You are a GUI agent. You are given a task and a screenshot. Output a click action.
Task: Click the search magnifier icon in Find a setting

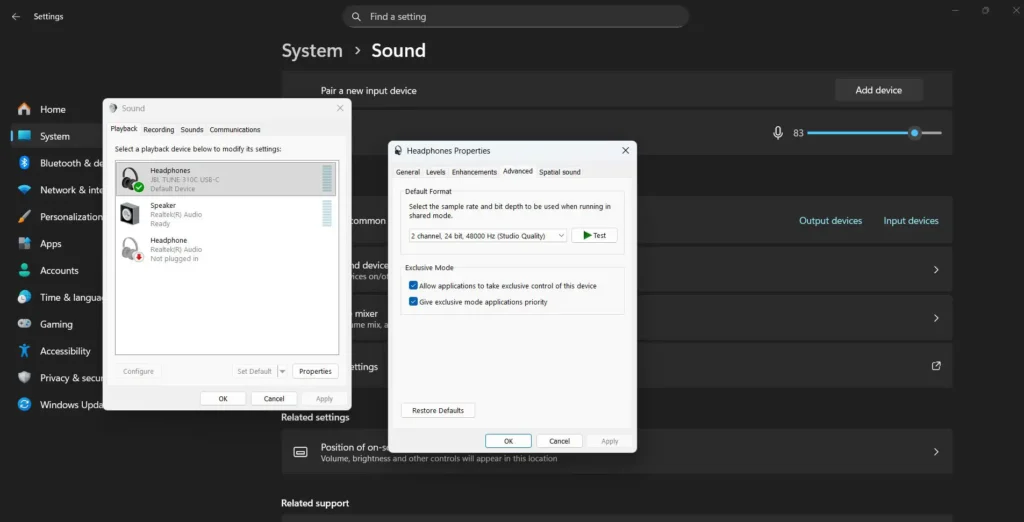(356, 16)
